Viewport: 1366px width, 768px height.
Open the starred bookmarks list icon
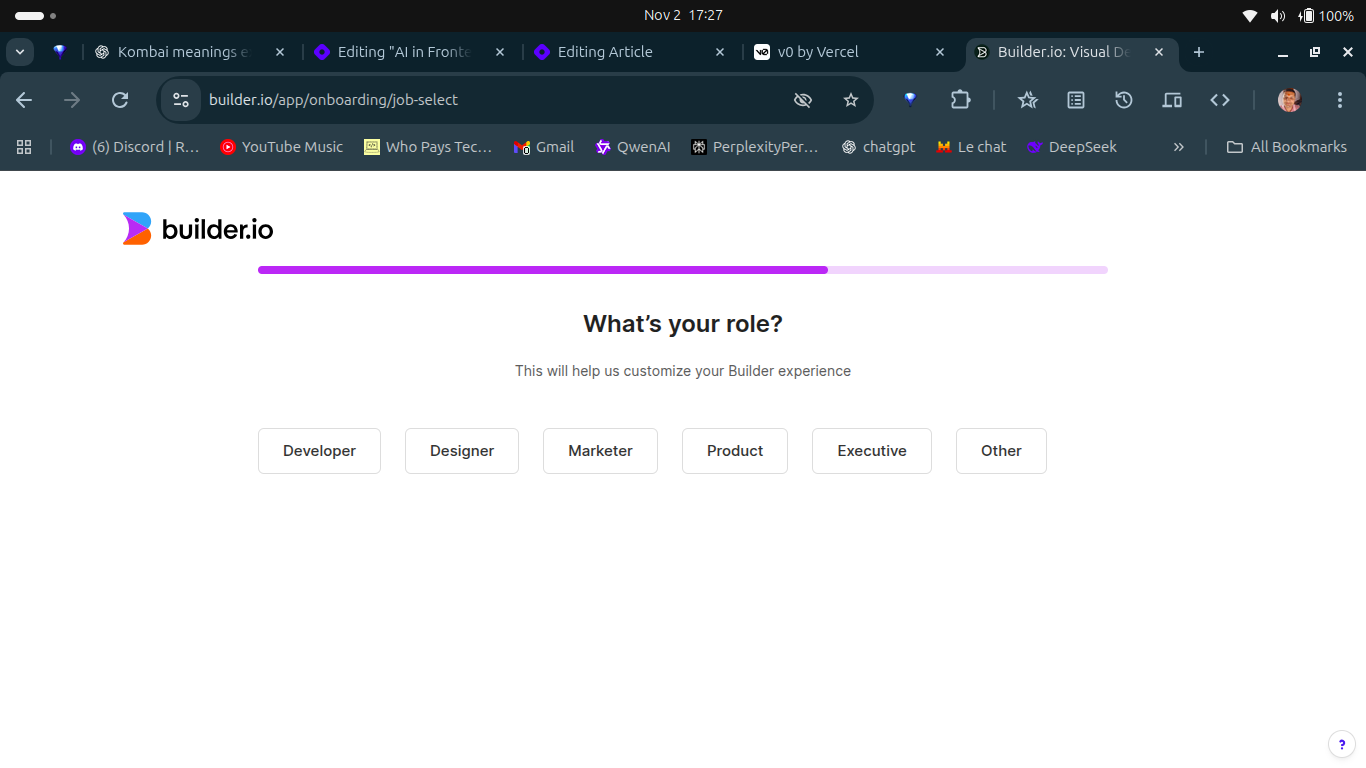pos(1028,100)
